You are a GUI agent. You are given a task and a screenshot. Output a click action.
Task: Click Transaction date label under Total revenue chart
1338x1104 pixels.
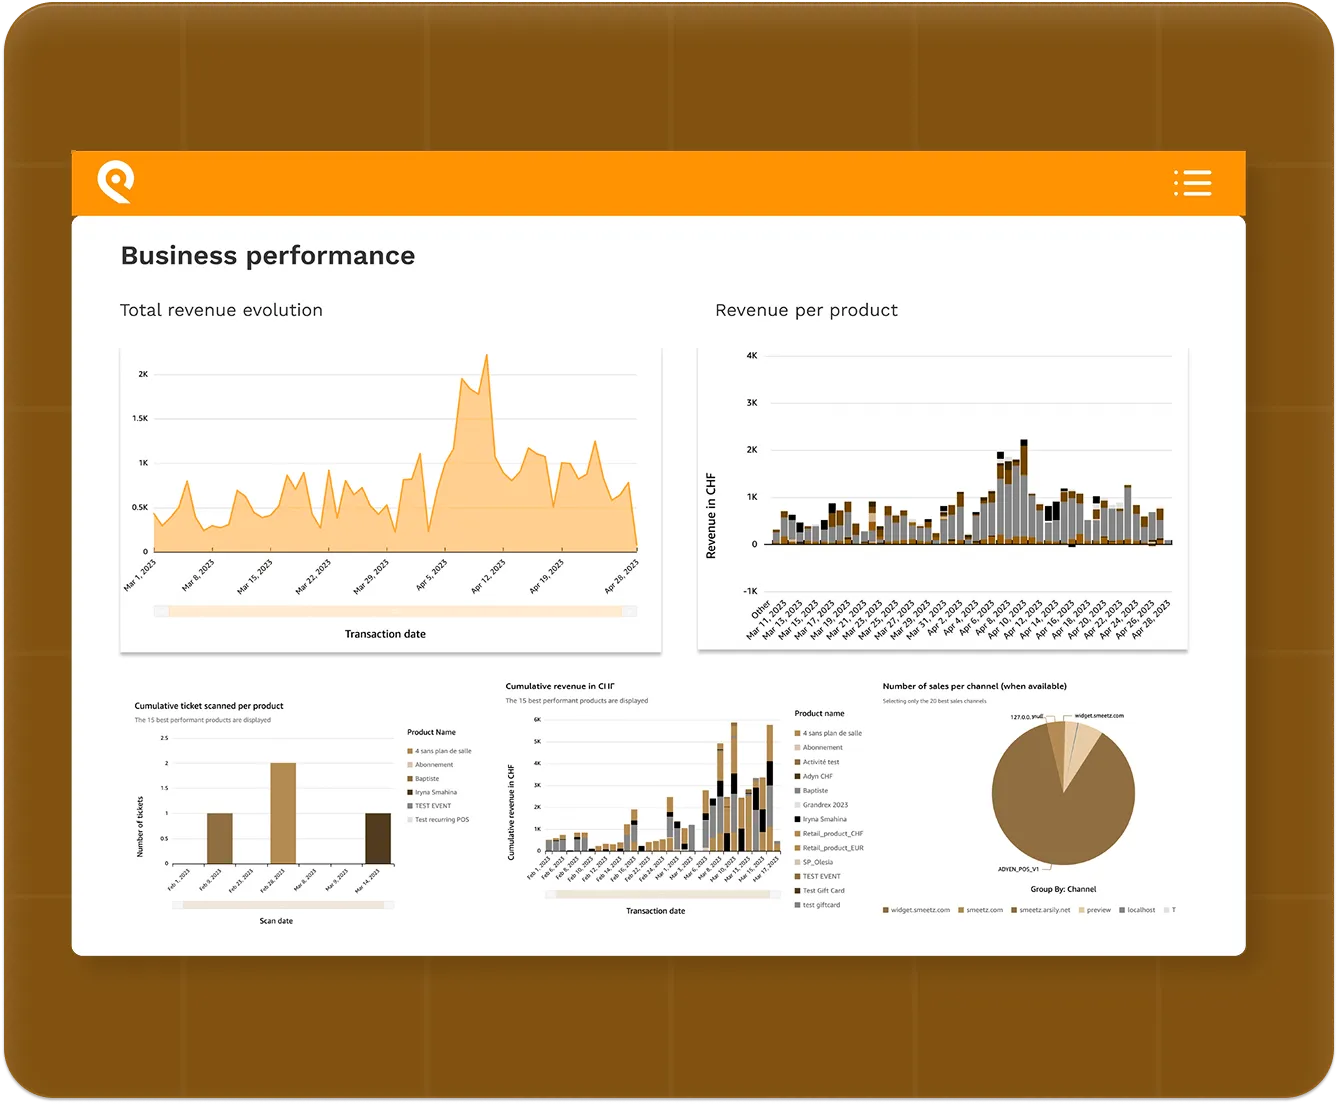[x=385, y=634]
